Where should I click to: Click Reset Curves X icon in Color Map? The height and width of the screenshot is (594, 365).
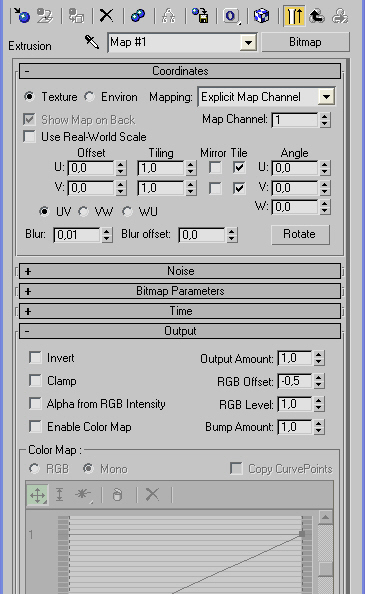[x=152, y=494]
